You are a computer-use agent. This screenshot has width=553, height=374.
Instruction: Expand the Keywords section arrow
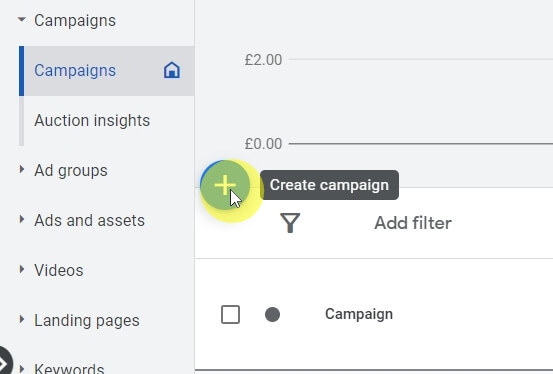(x=22, y=369)
